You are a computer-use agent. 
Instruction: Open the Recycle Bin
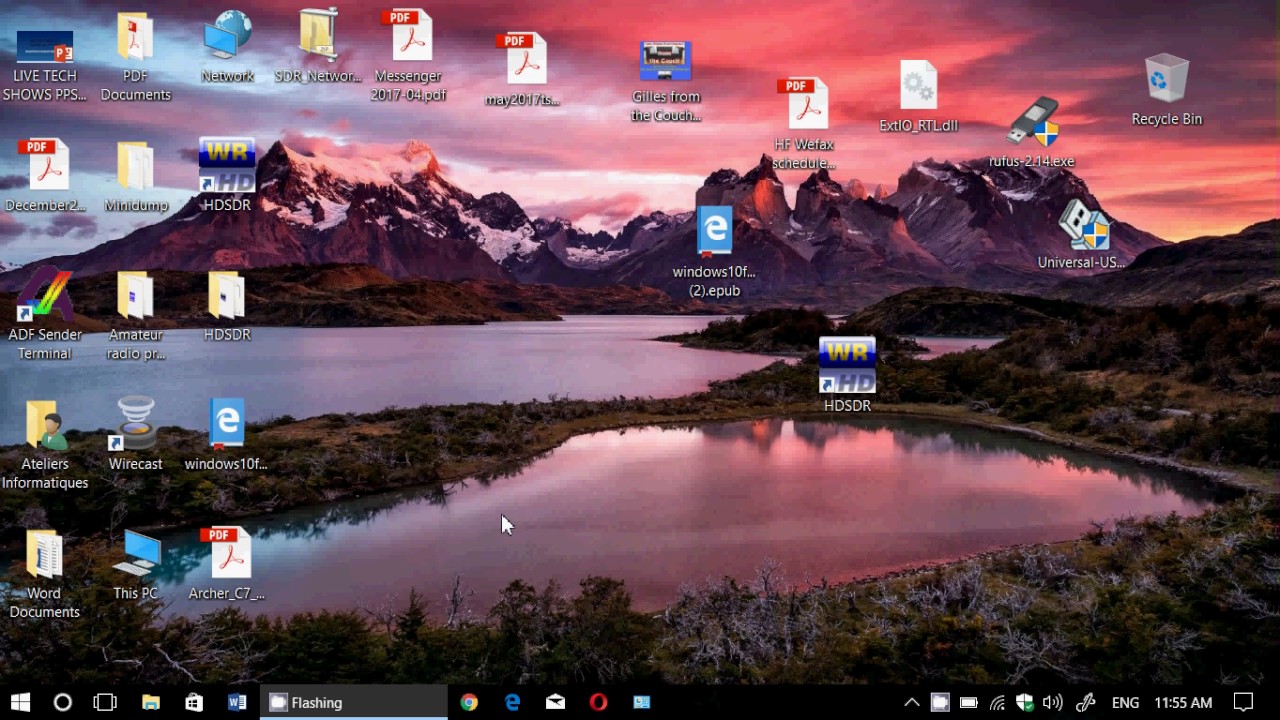(1166, 90)
